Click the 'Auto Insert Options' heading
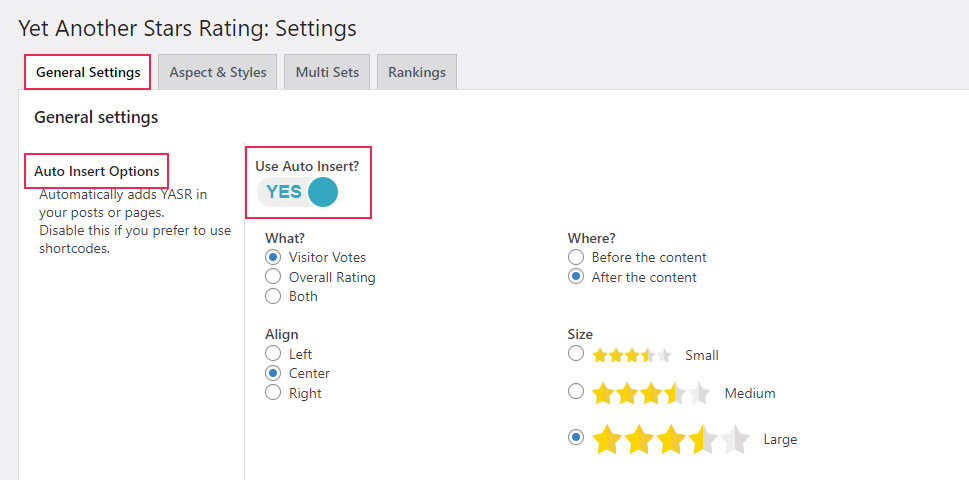This screenshot has height=480, width=969. tap(96, 171)
